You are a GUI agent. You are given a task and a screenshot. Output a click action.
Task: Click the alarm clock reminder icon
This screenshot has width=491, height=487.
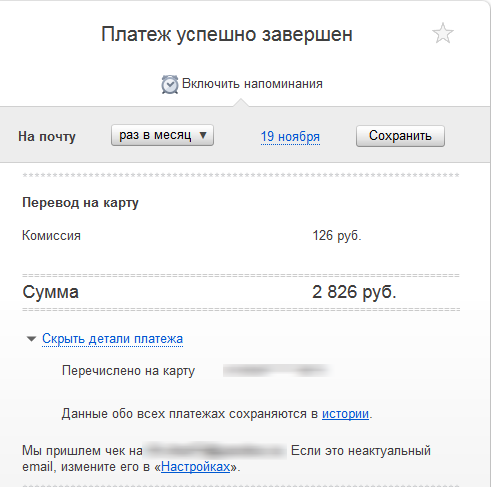click(170, 84)
